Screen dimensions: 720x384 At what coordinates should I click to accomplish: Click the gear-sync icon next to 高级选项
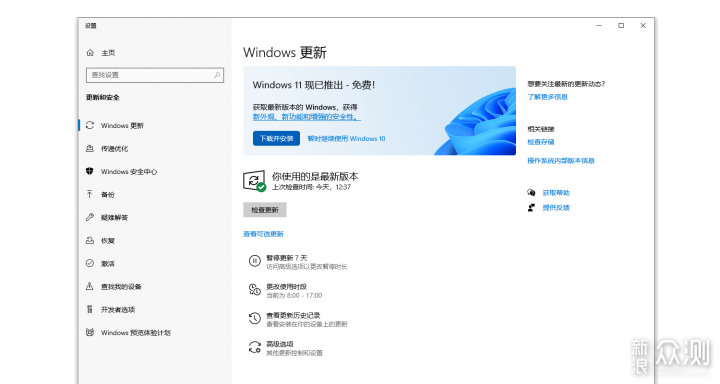coord(255,347)
